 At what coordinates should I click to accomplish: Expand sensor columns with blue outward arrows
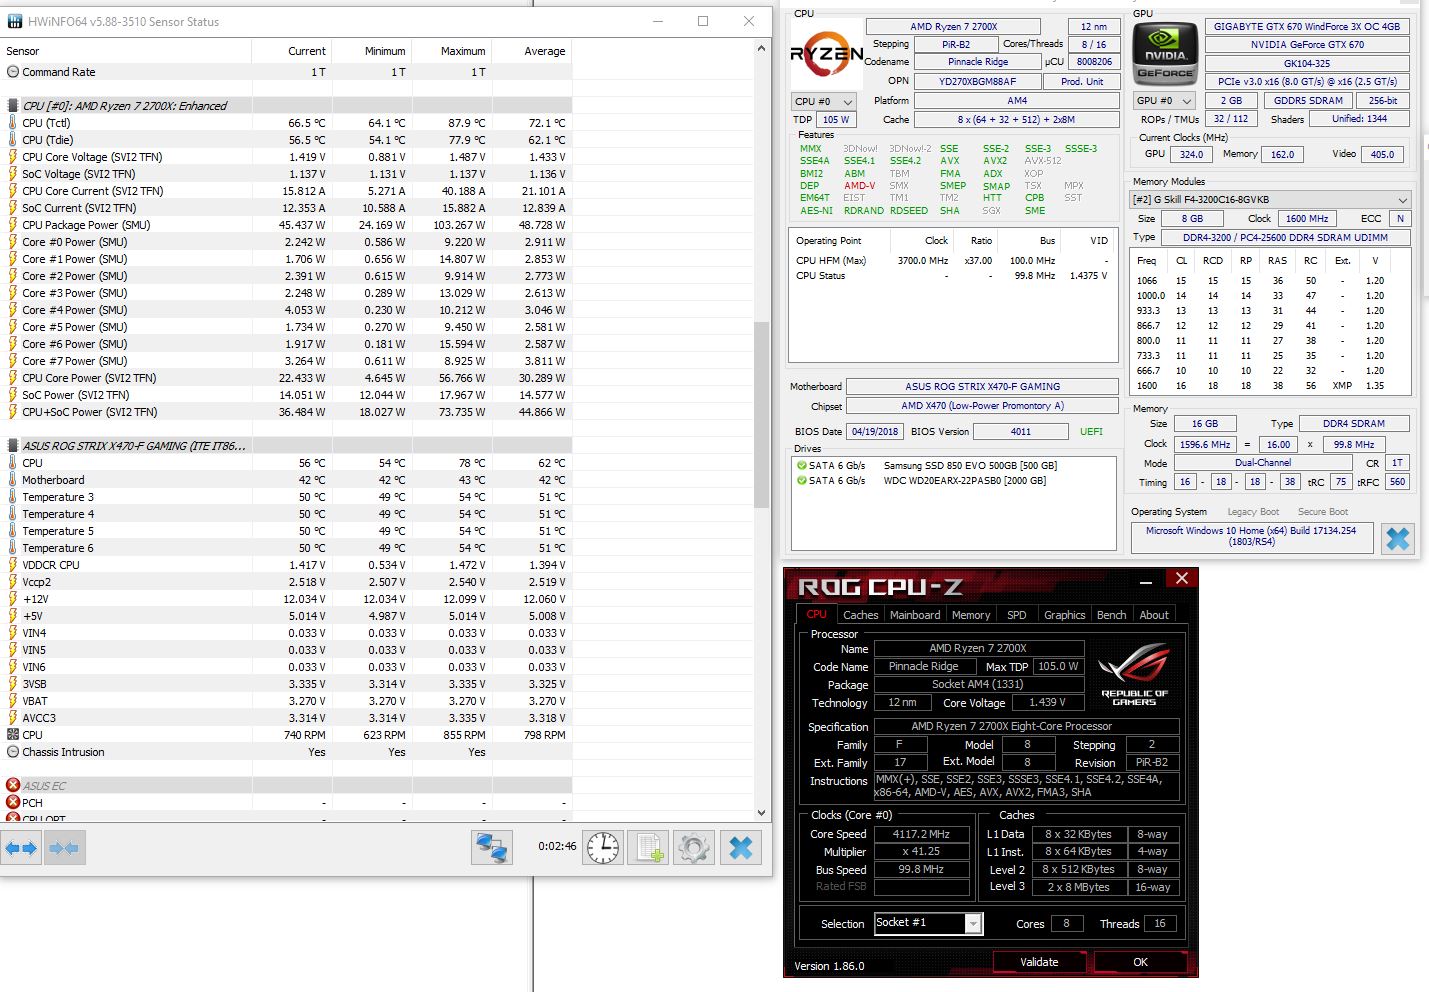(21, 848)
